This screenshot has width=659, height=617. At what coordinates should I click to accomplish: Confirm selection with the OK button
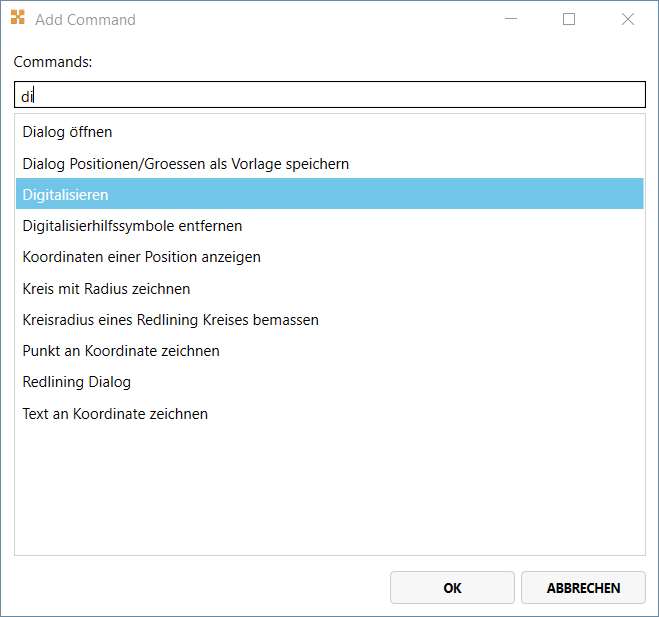coord(452,588)
